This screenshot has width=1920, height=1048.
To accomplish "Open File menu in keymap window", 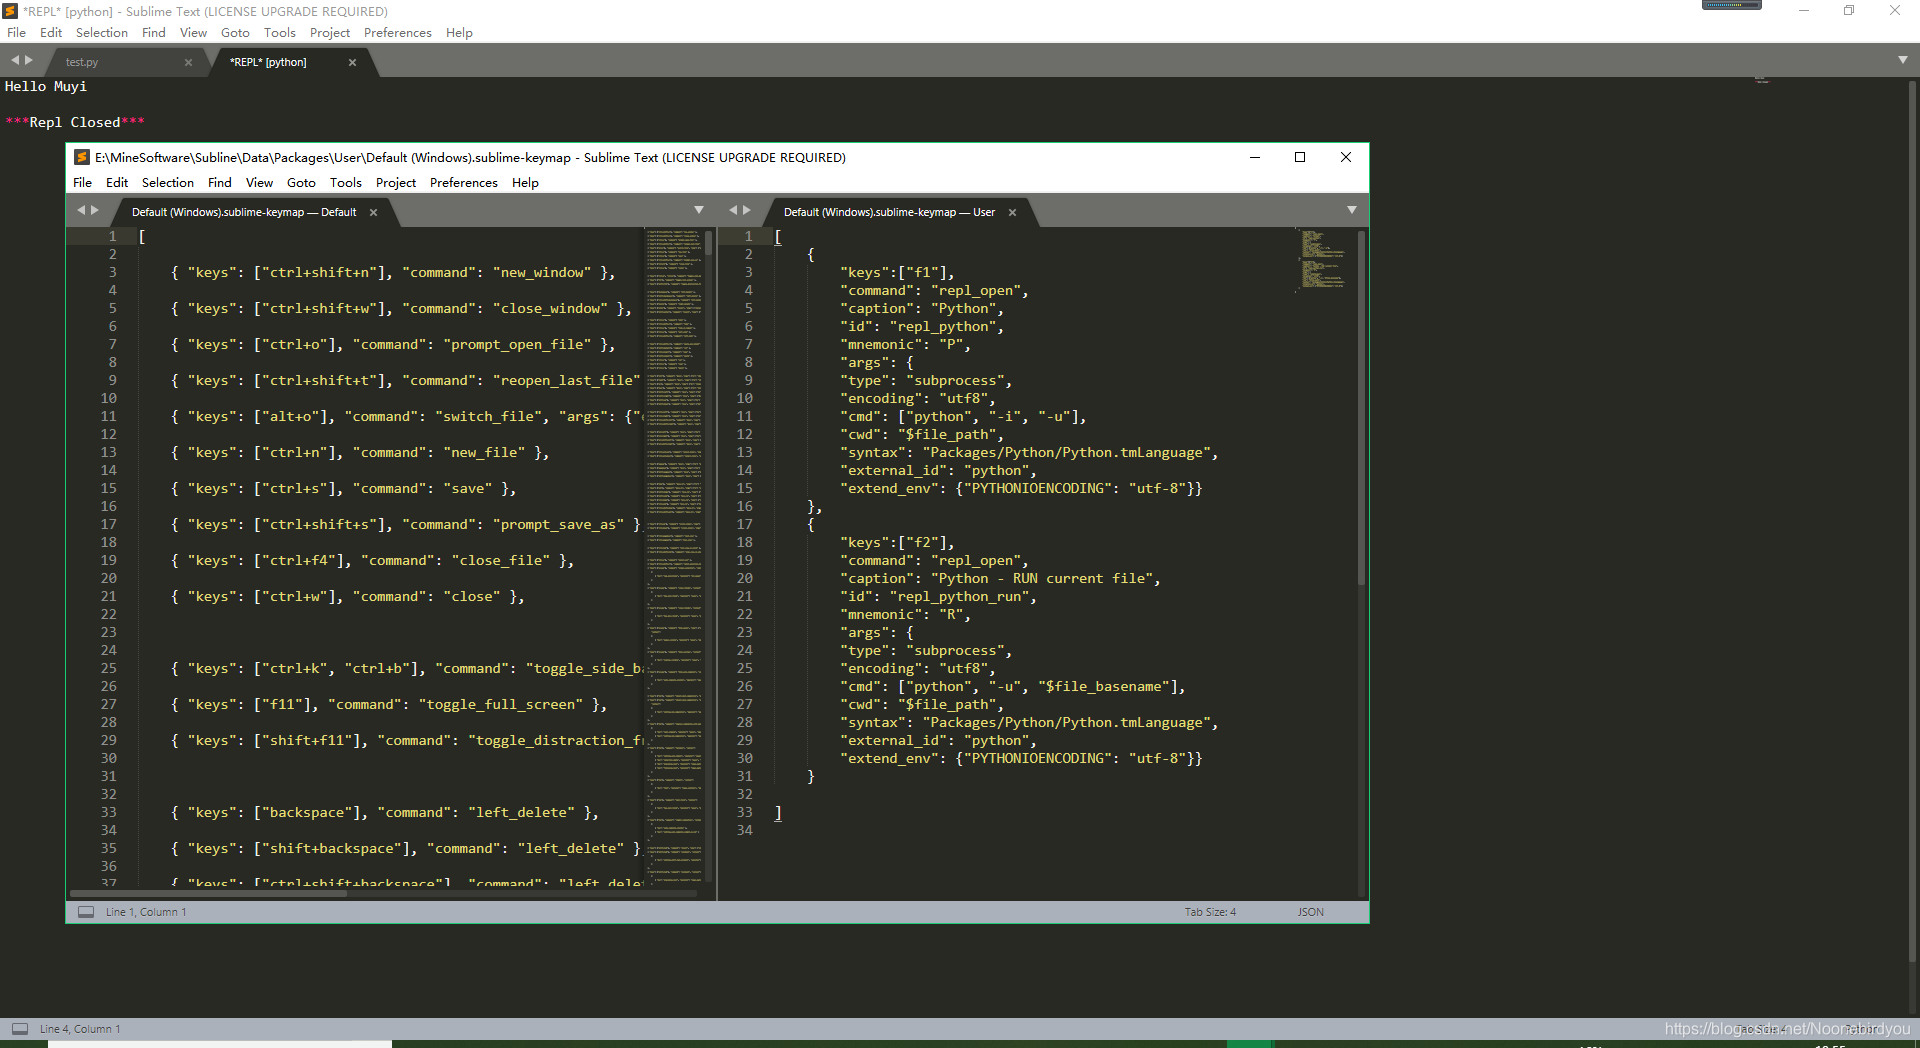I will coord(82,183).
